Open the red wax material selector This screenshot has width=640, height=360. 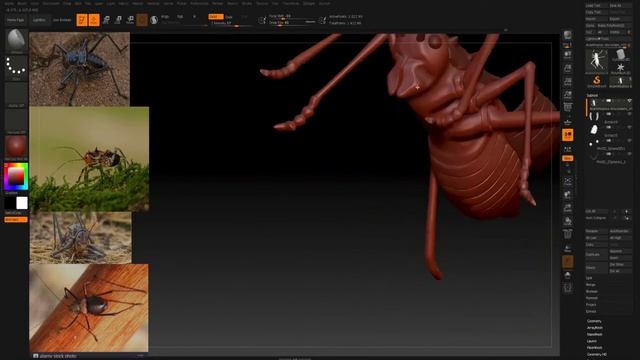click(x=16, y=148)
